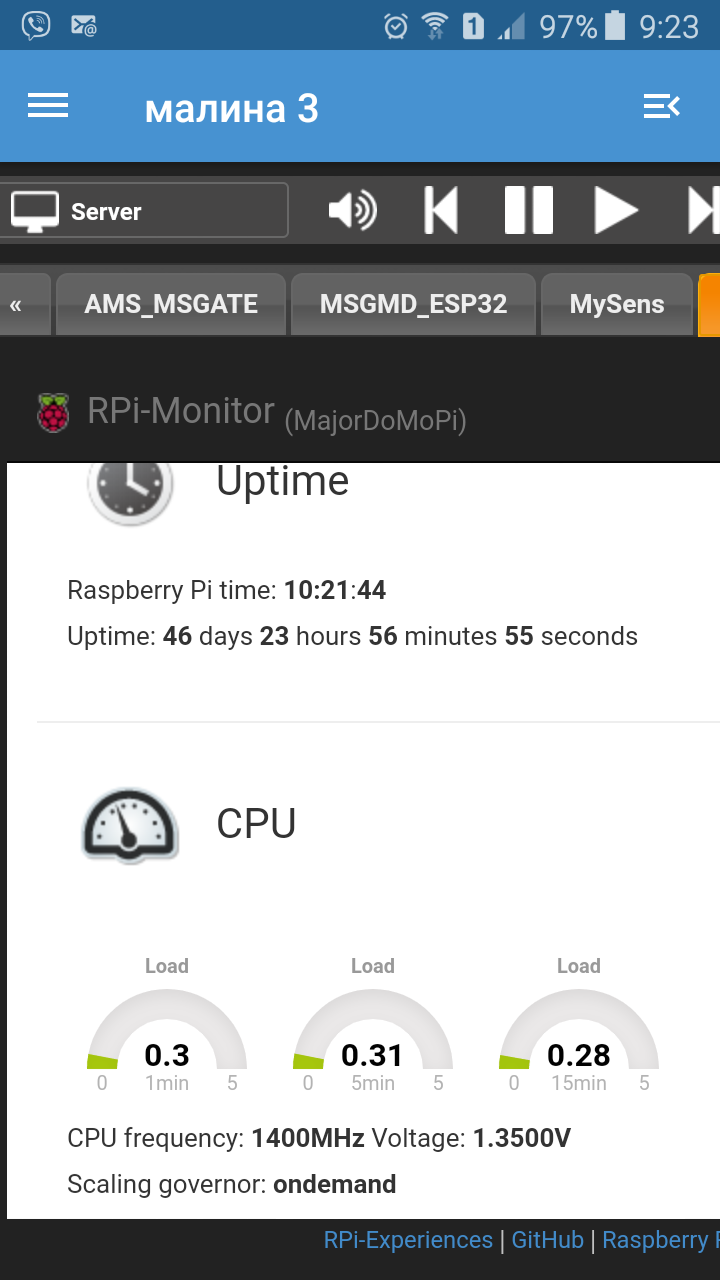The width and height of the screenshot is (720, 1280).
Task: Switch to the MSGMD_ESP32 tab
Action: pos(413,304)
